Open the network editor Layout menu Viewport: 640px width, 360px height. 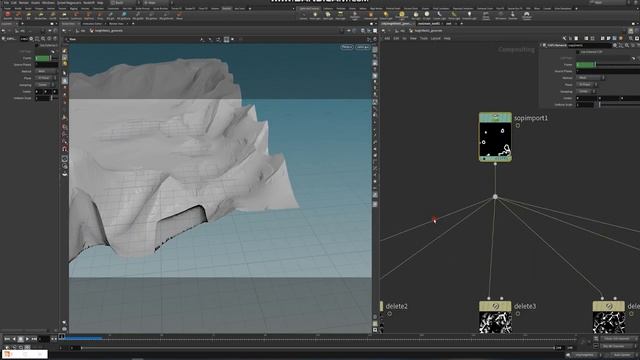click(x=436, y=38)
